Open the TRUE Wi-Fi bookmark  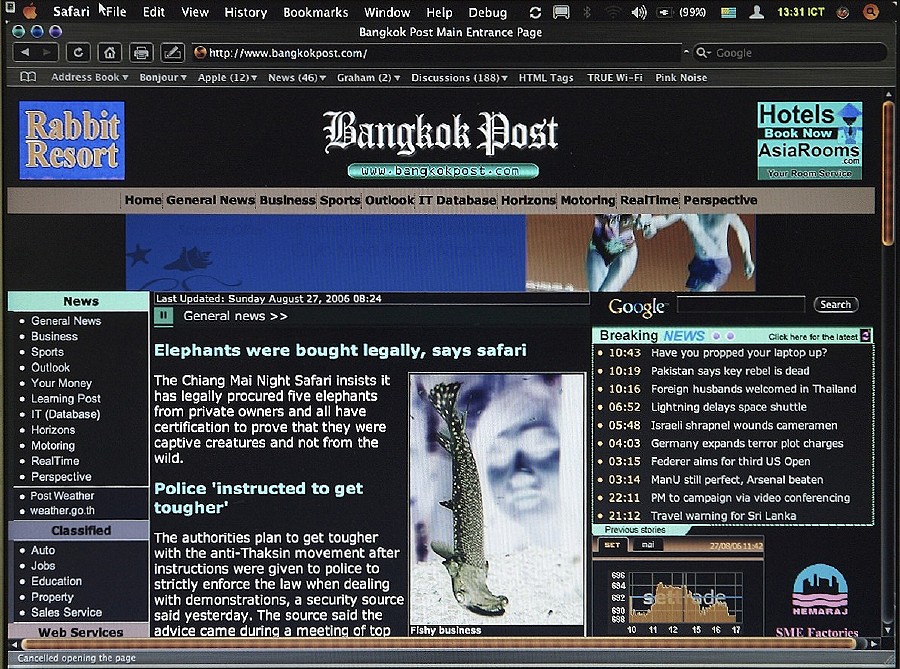615,77
